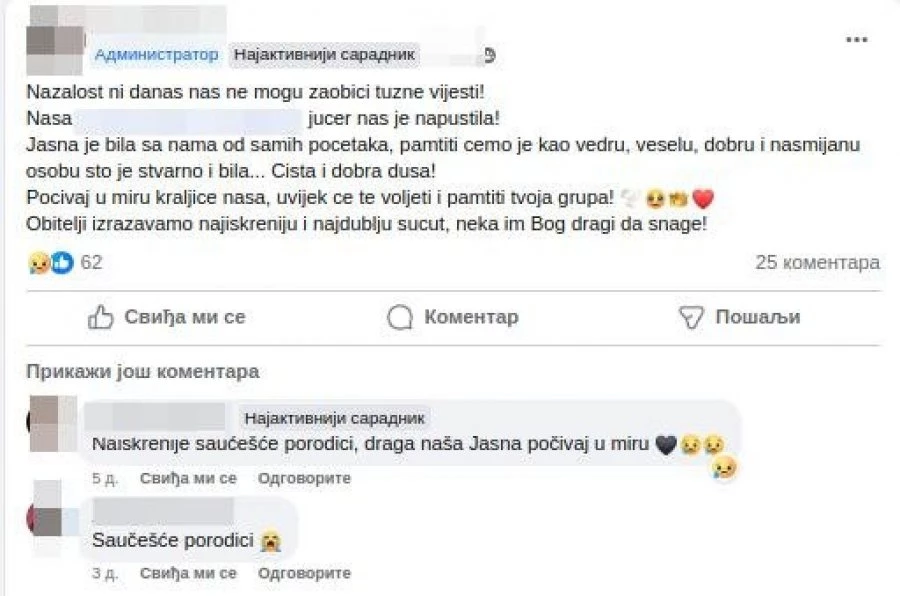Open the post author's profile picture
The width and height of the screenshot is (900, 596).
(x=55, y=39)
